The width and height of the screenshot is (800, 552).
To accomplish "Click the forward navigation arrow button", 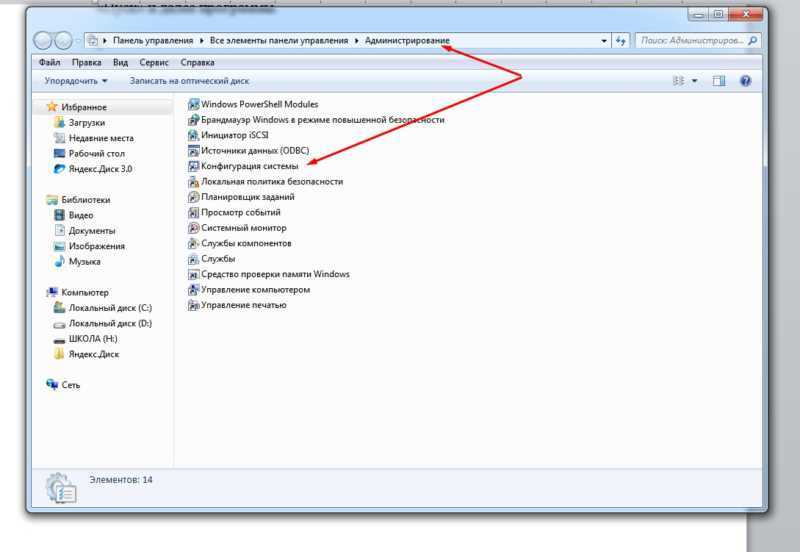I will [63, 40].
